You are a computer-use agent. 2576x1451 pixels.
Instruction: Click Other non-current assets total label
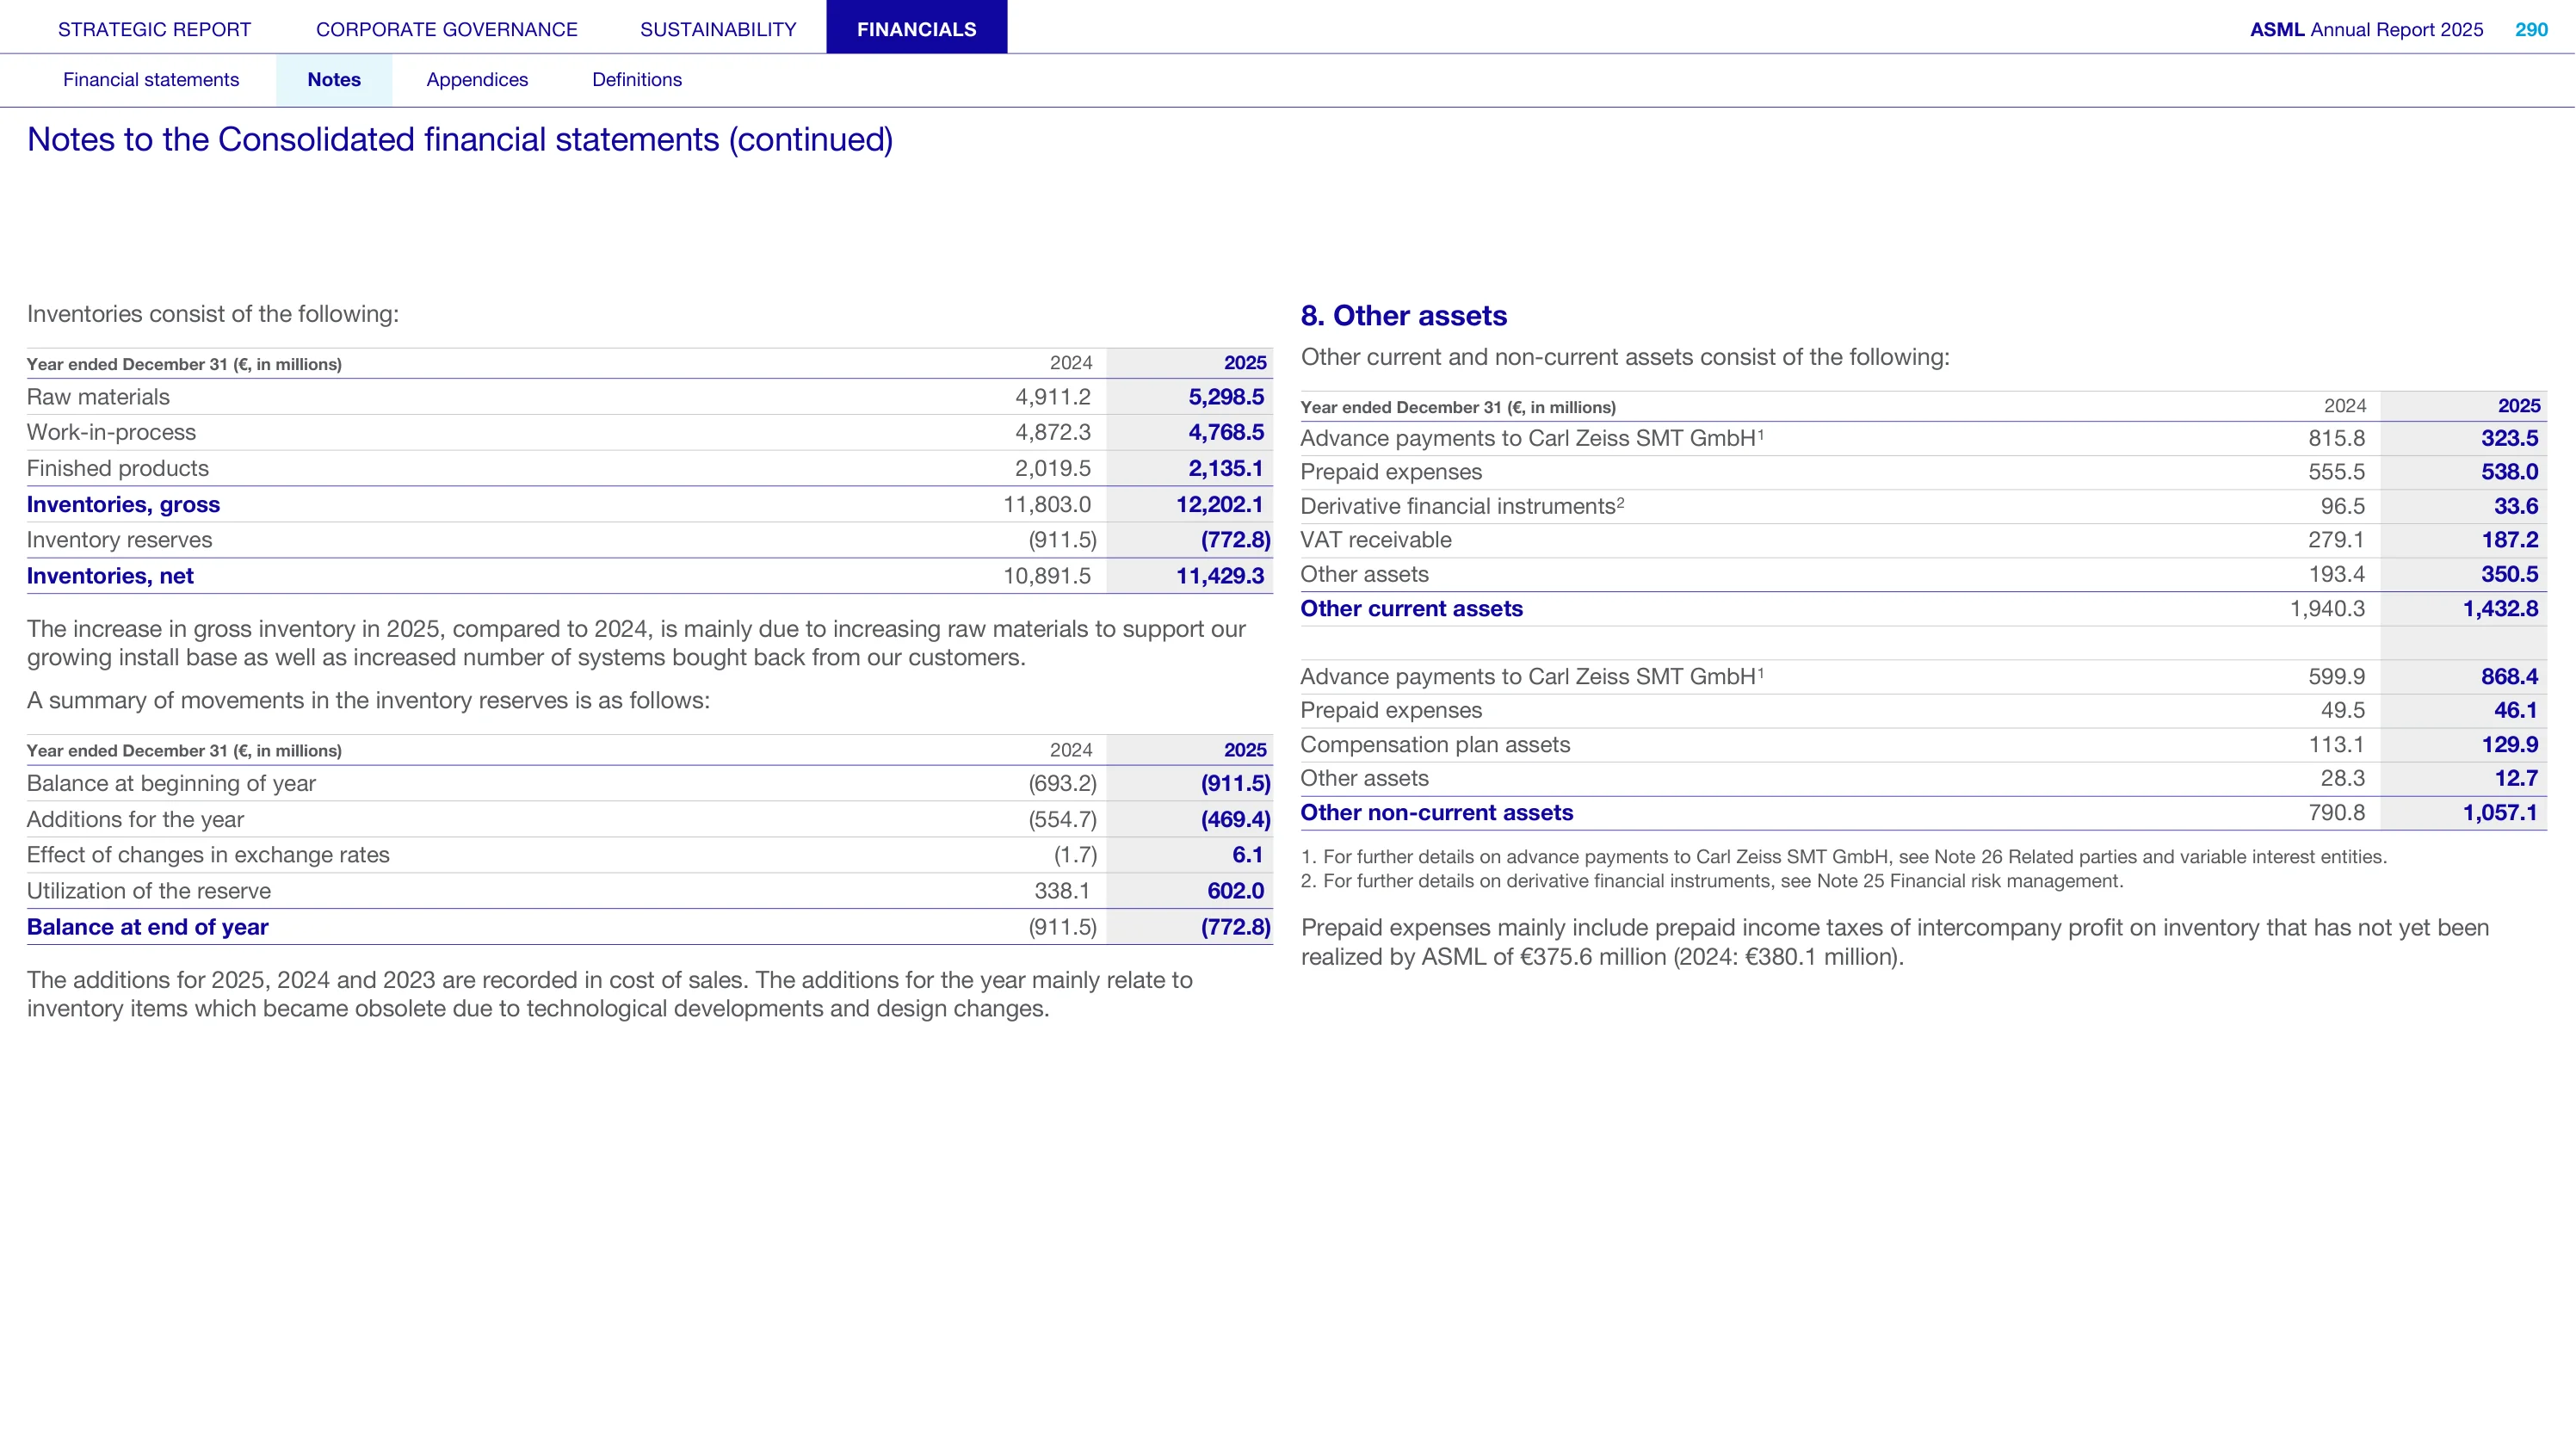[1436, 813]
